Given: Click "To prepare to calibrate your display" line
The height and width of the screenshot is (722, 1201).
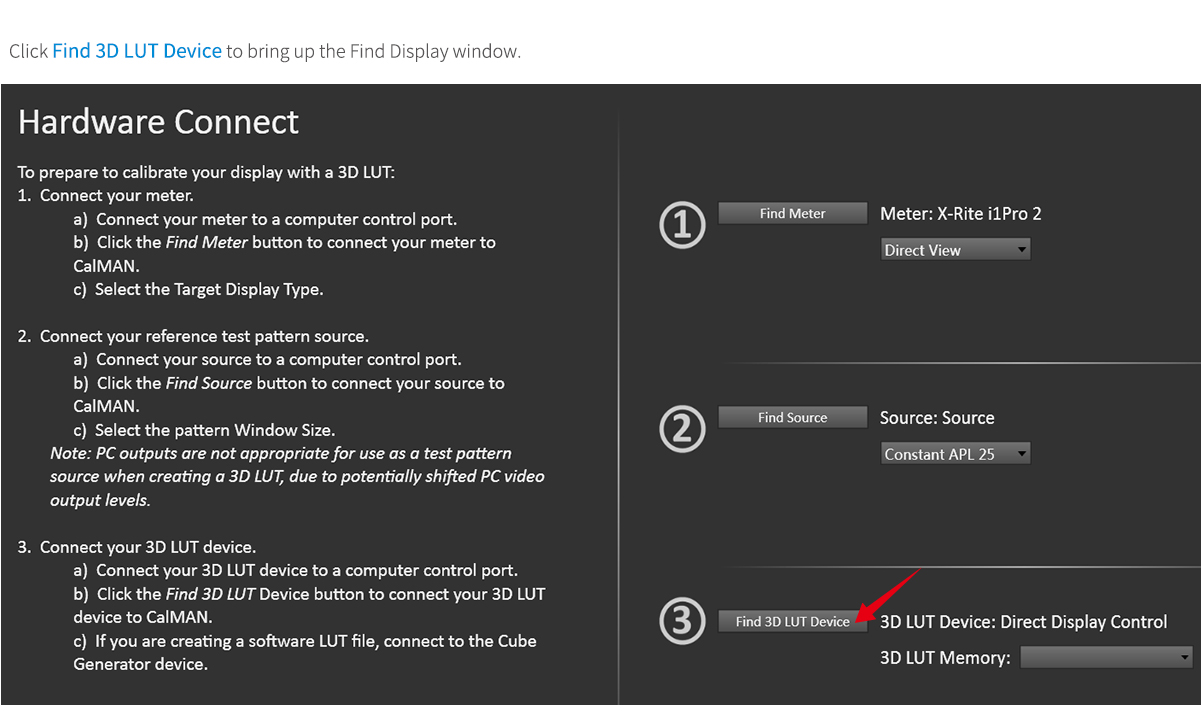Looking at the screenshot, I should [207, 172].
